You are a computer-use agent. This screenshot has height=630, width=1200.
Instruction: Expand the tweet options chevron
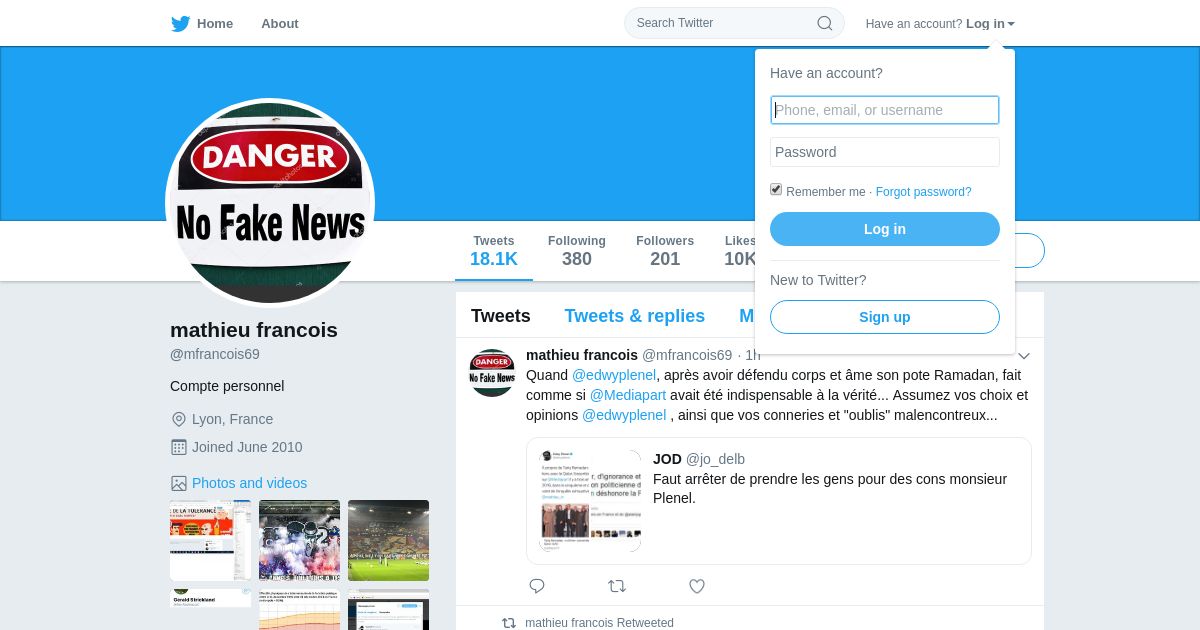[x=1024, y=356]
